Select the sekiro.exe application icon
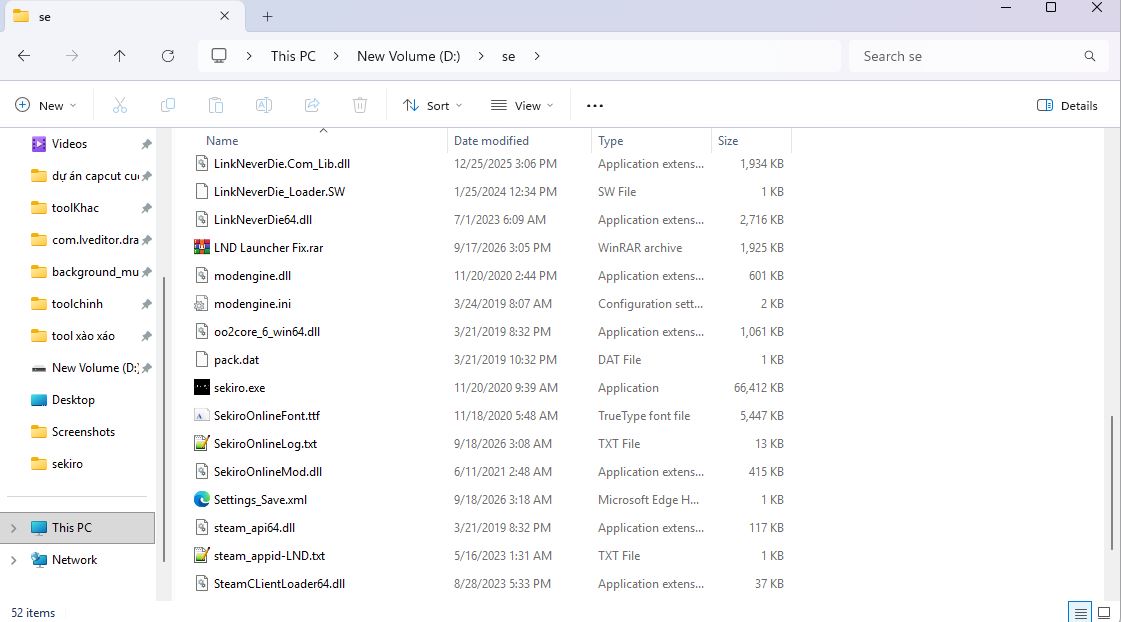 [x=202, y=387]
